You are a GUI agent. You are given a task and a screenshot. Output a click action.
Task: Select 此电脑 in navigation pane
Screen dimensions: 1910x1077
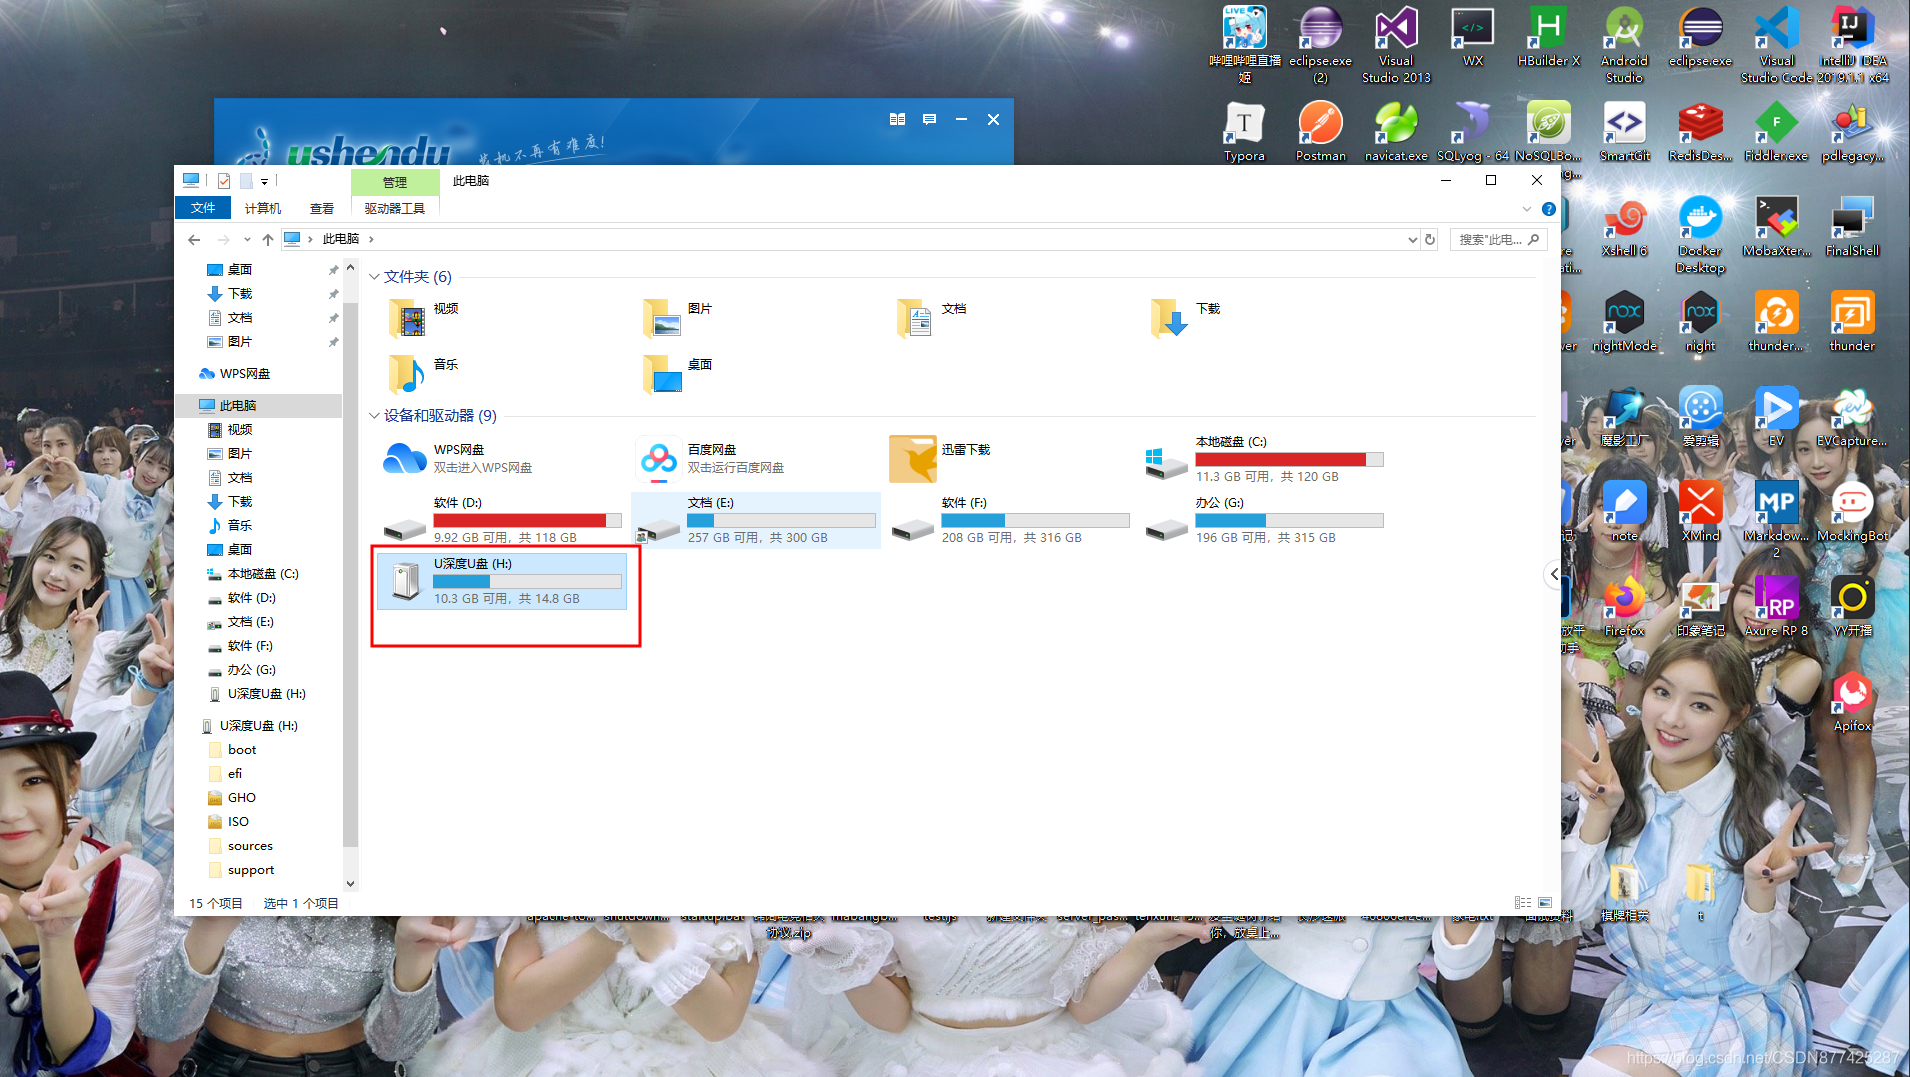(x=260, y=405)
